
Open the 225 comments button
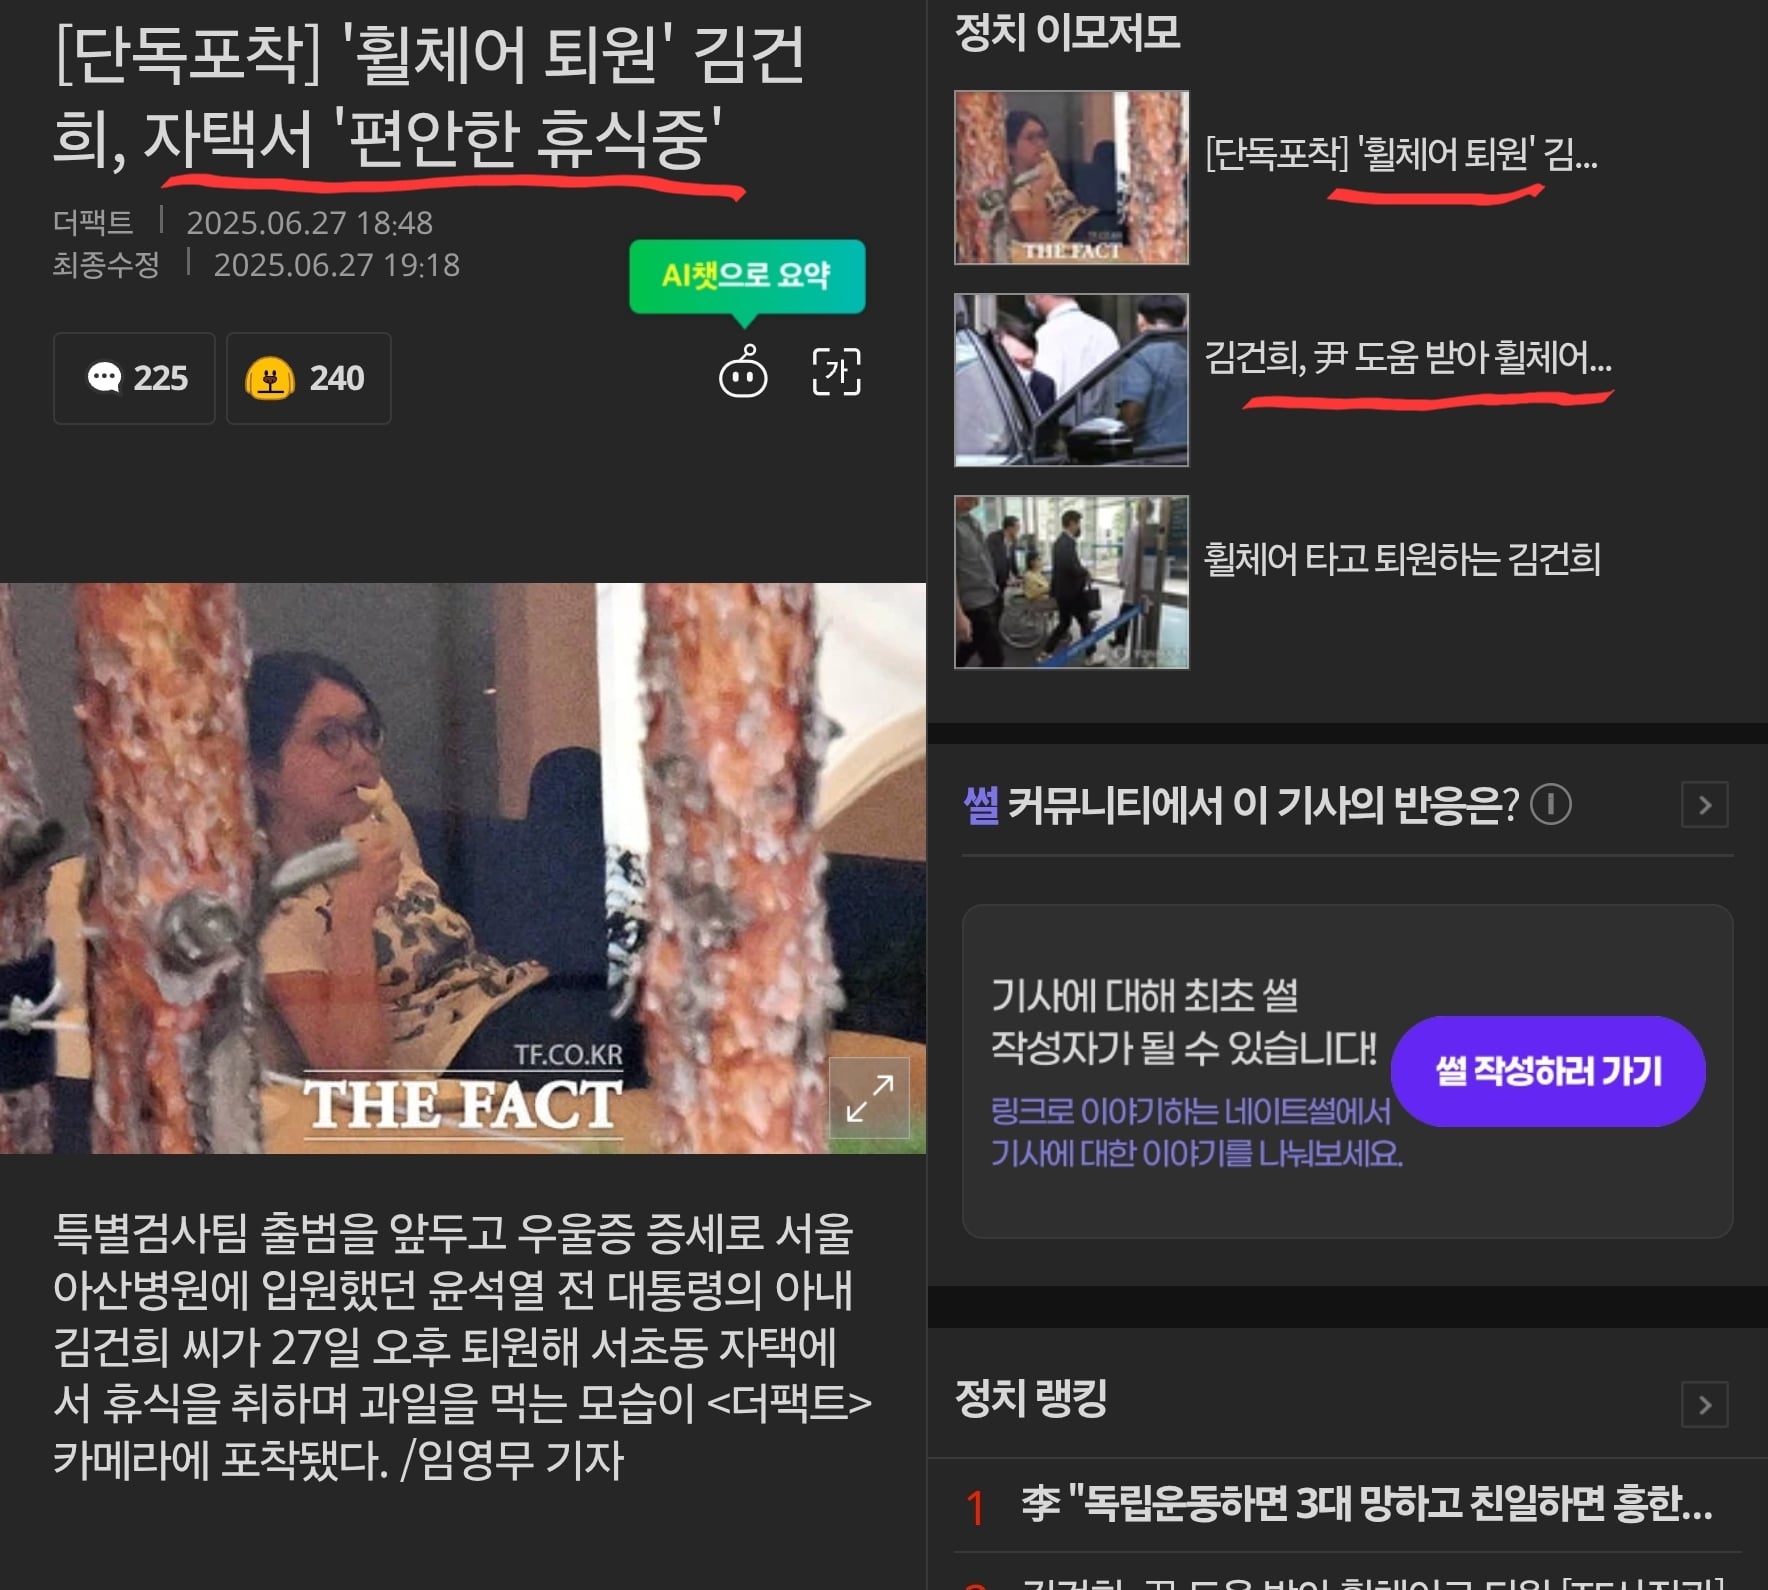(134, 378)
